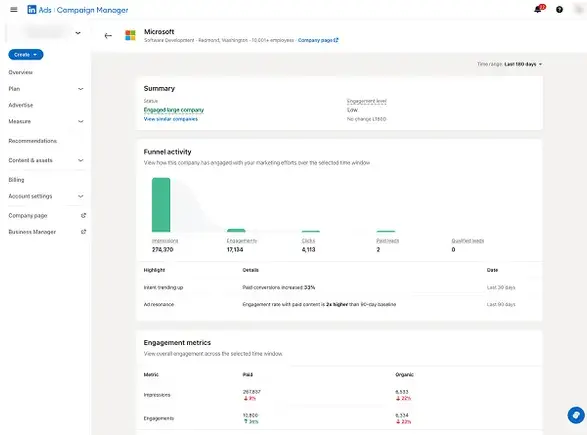Open the floating chat support button
Image resolution: width=587 pixels, height=435 pixels.
576,415
